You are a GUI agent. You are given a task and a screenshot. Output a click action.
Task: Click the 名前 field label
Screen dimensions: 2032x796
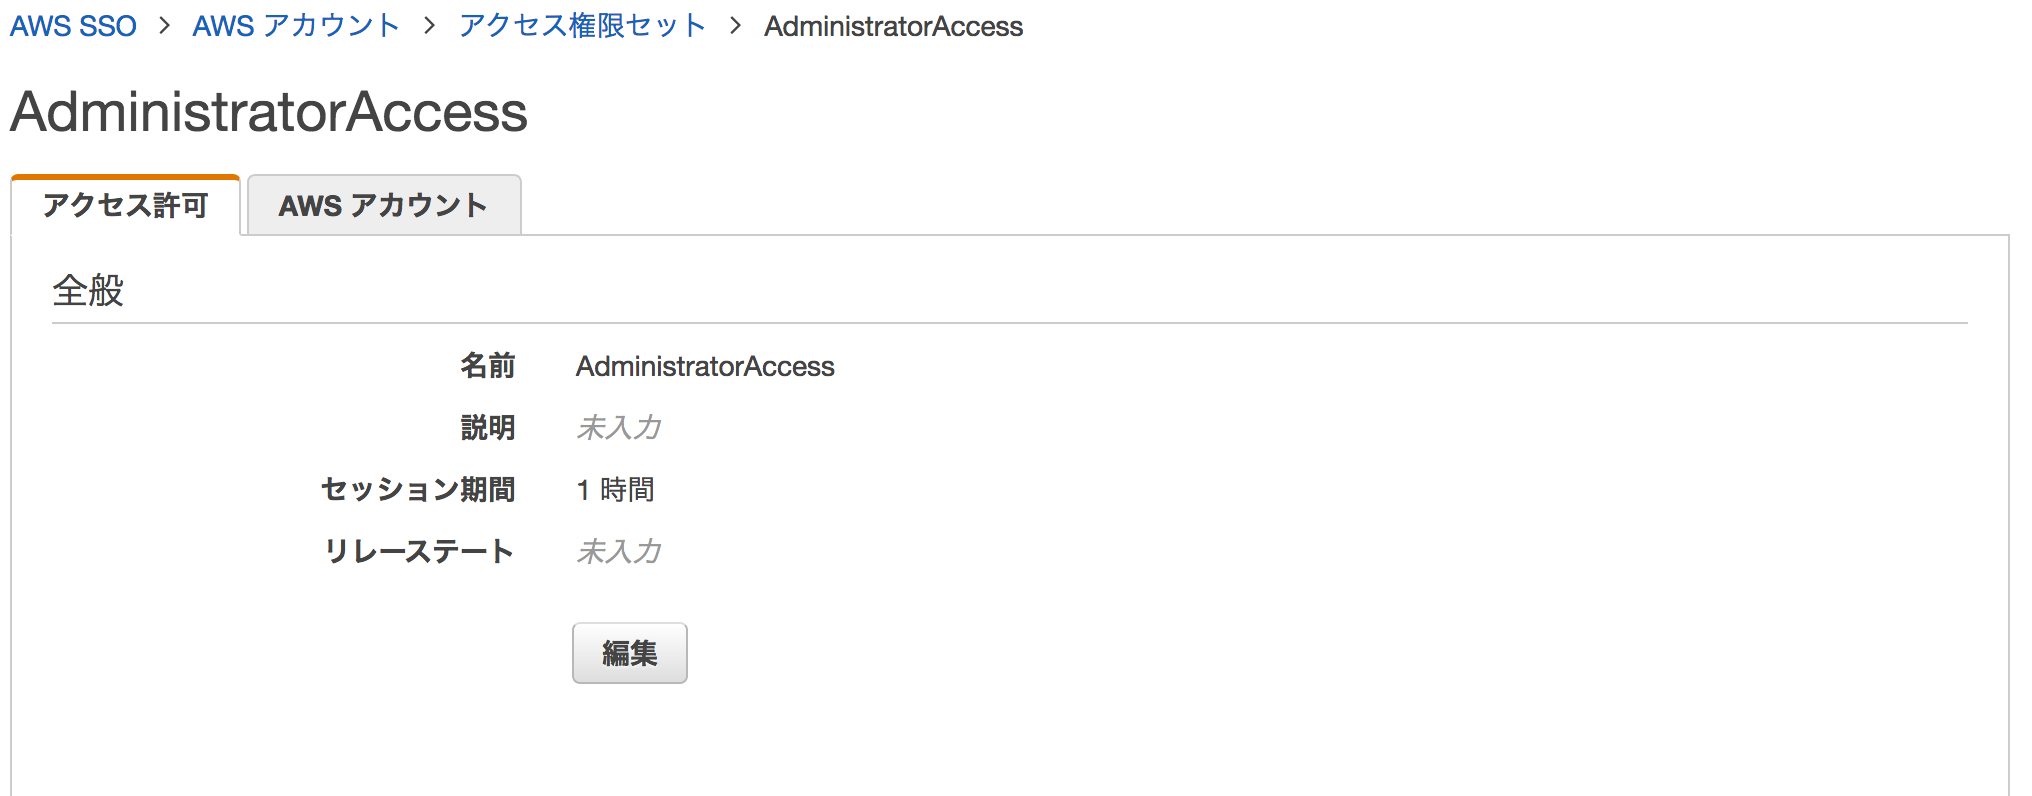[x=487, y=366]
